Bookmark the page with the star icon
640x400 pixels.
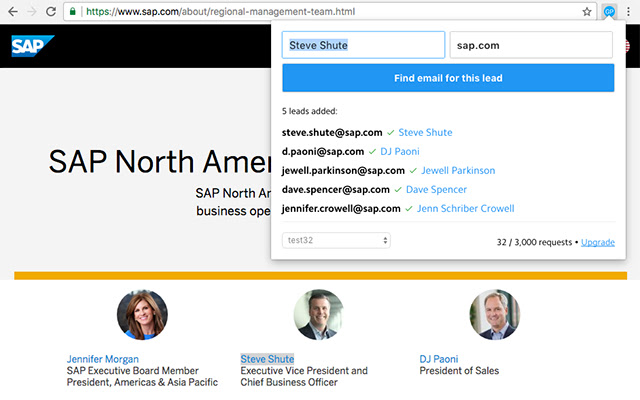click(x=587, y=12)
